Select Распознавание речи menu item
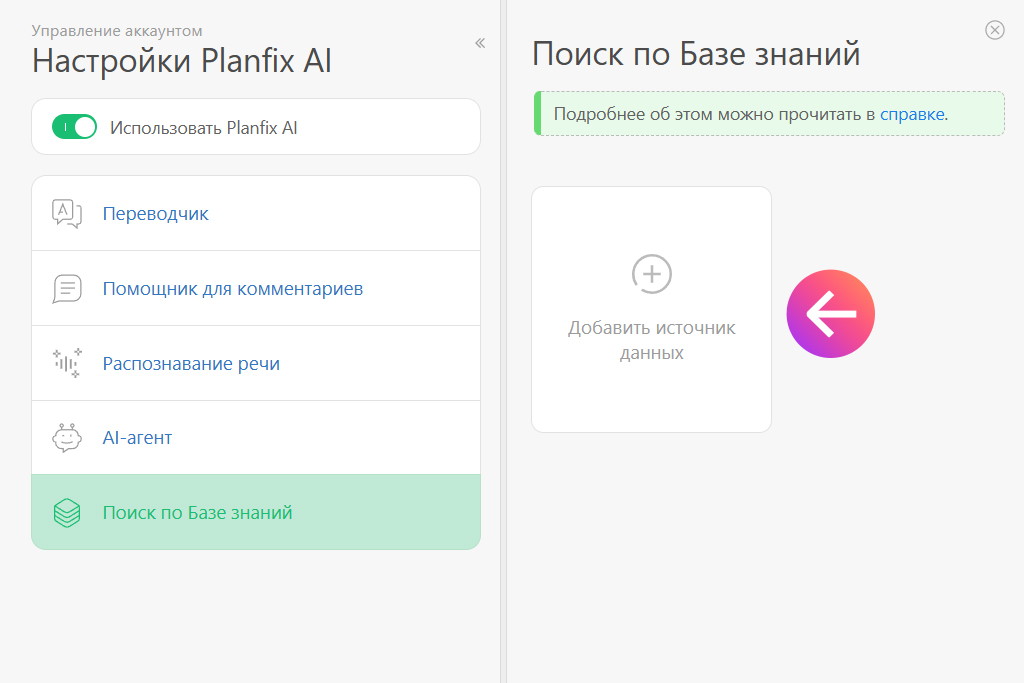 pos(191,364)
